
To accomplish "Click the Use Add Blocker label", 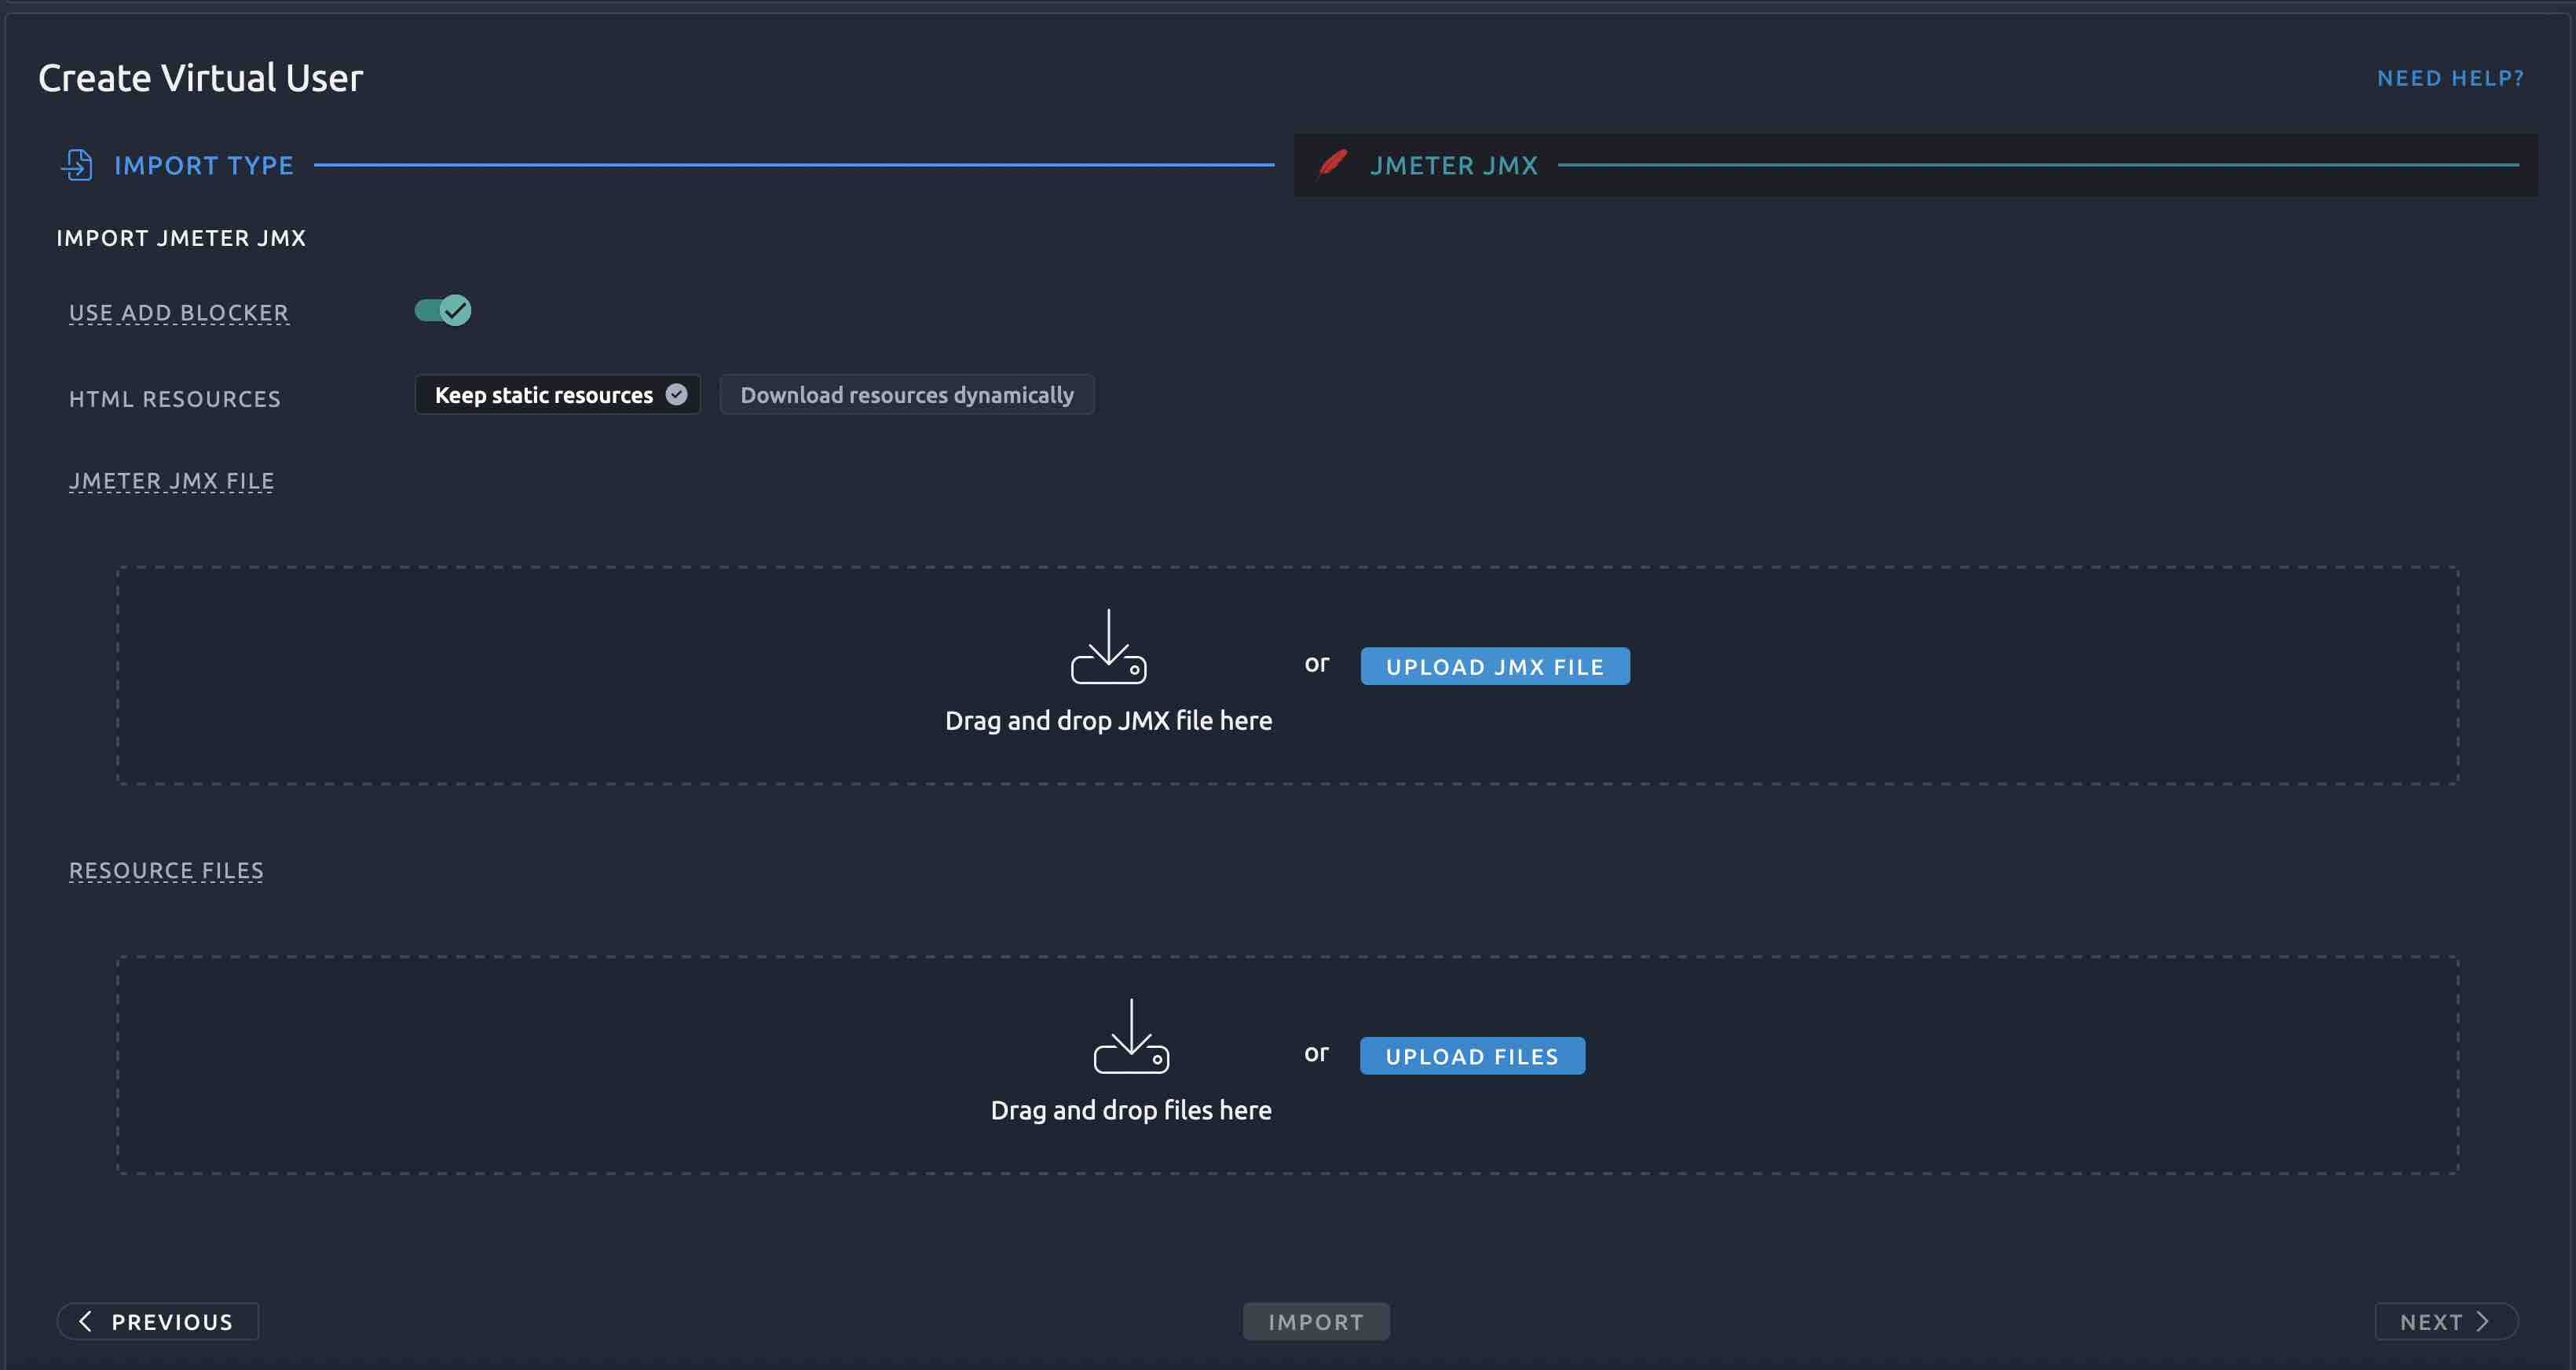I will 179,313.
